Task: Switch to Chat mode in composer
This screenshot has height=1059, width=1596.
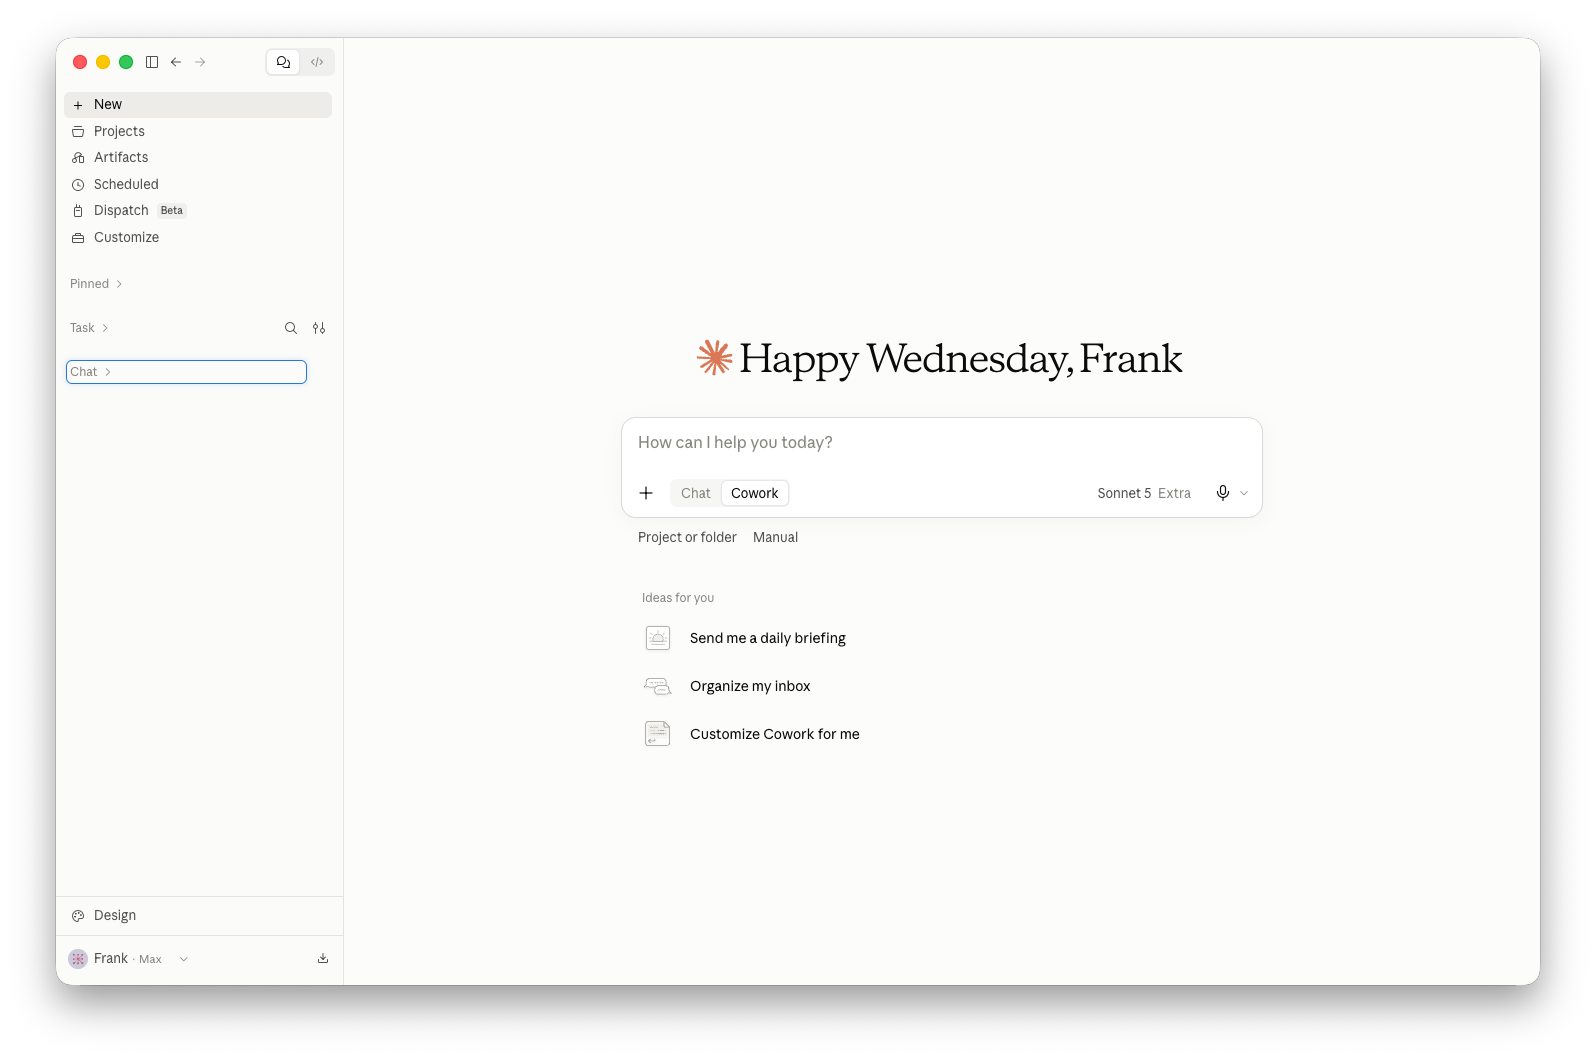Action: [x=696, y=493]
